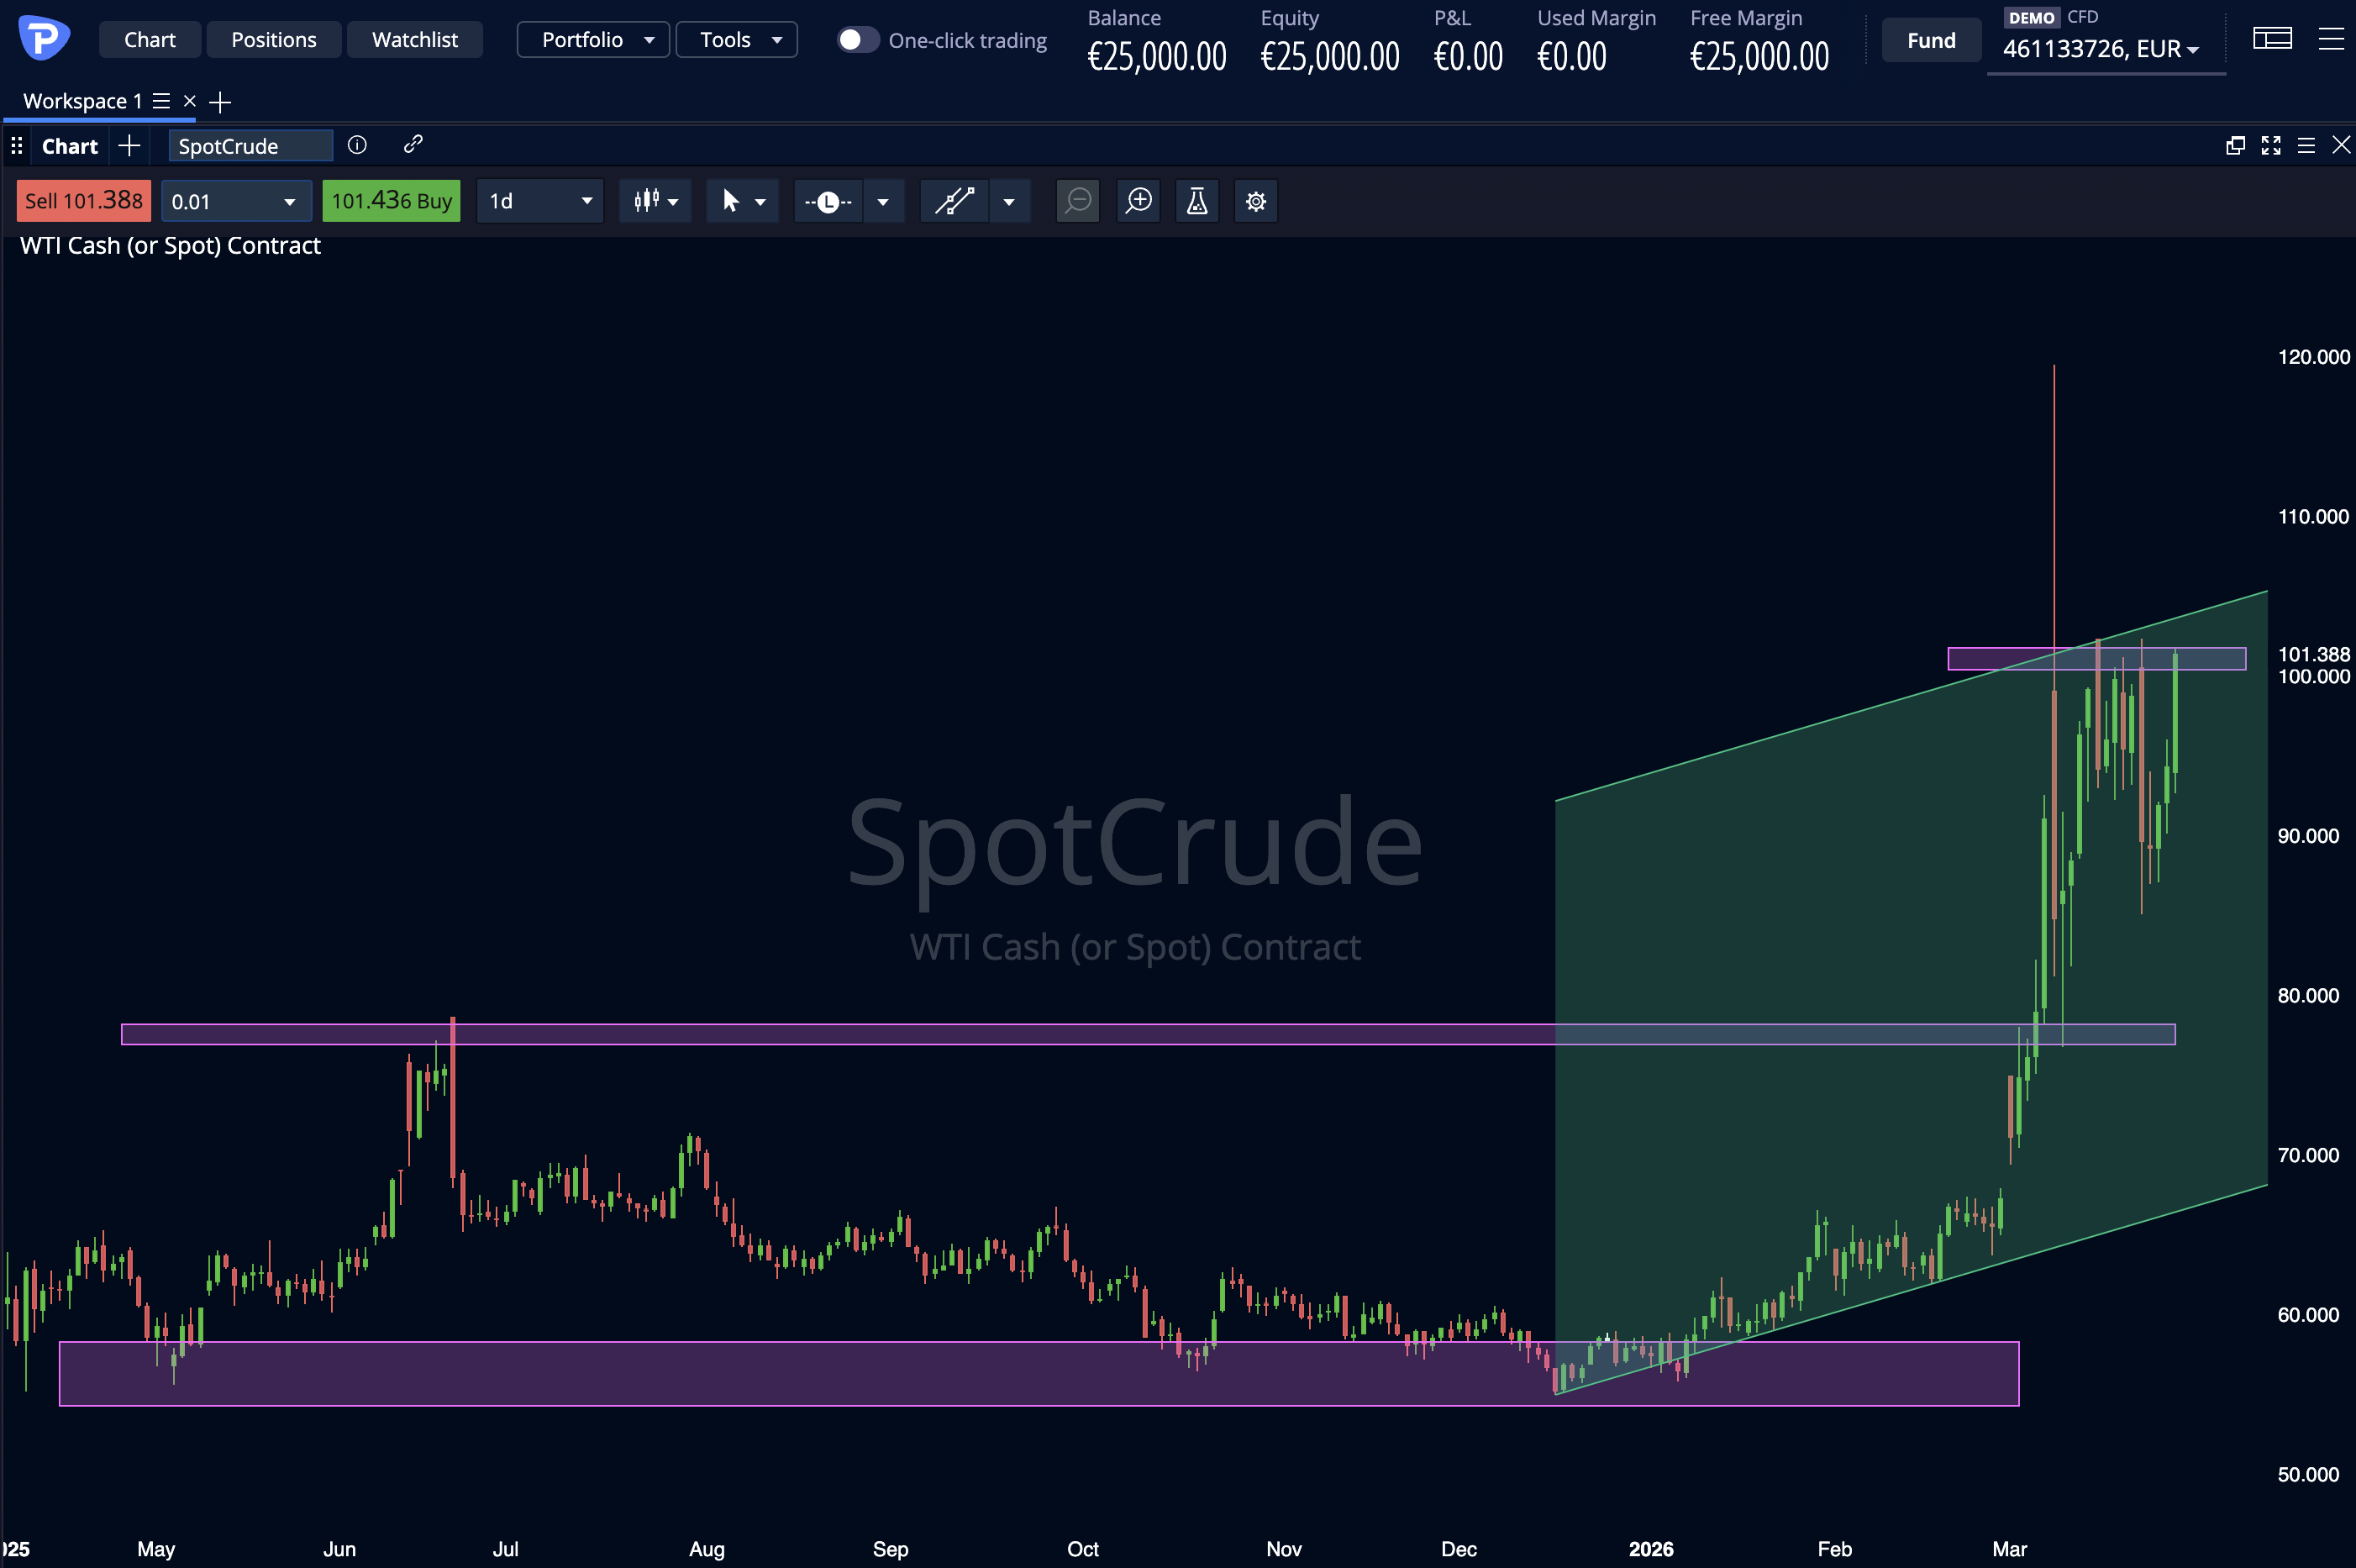Image resolution: width=2356 pixels, height=1568 pixels.
Task: Enable One-click trading toggle
Action: click(x=857, y=40)
